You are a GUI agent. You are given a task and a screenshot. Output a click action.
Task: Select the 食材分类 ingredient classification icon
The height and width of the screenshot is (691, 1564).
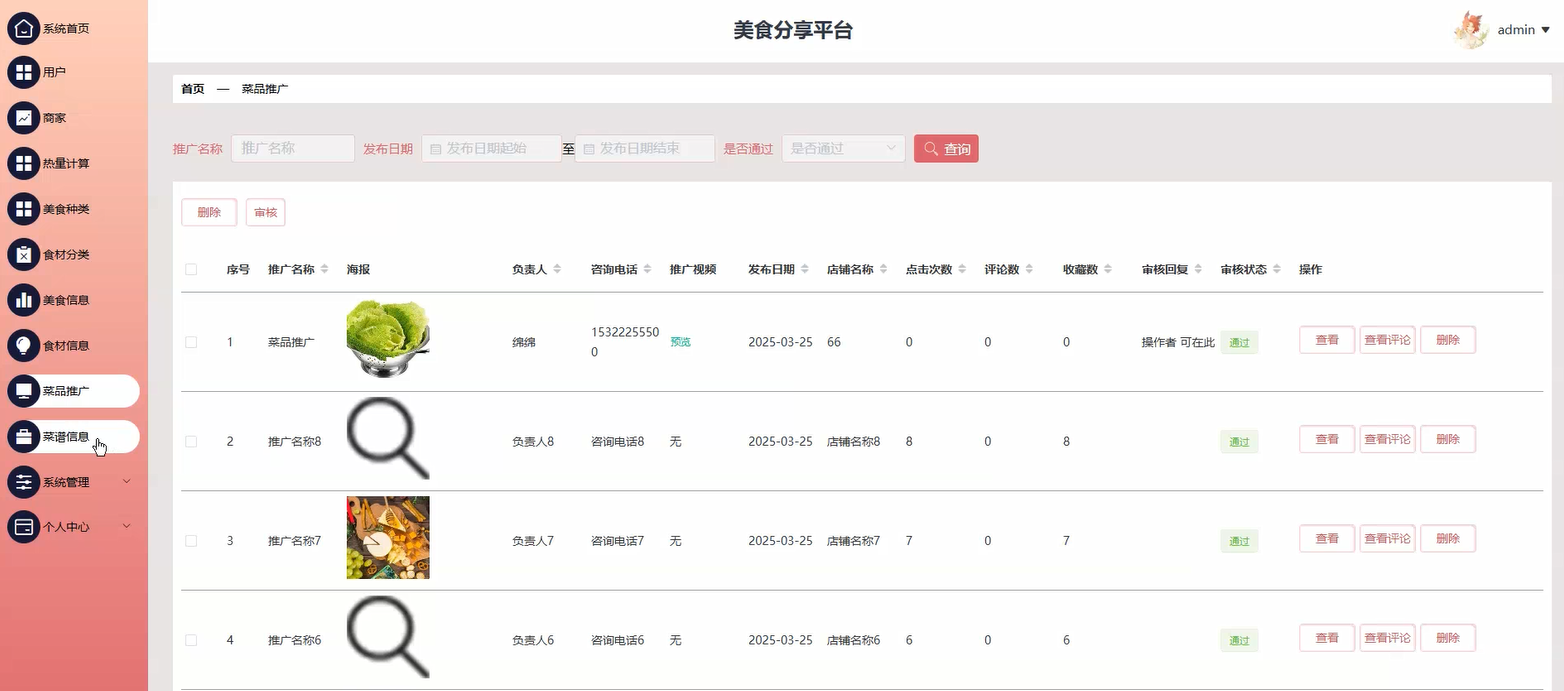tap(23, 254)
